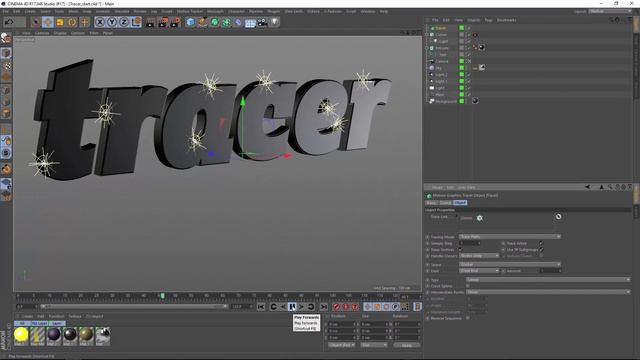Select the Camera object row
The height and width of the screenshot is (360, 640).
[x=442, y=61]
